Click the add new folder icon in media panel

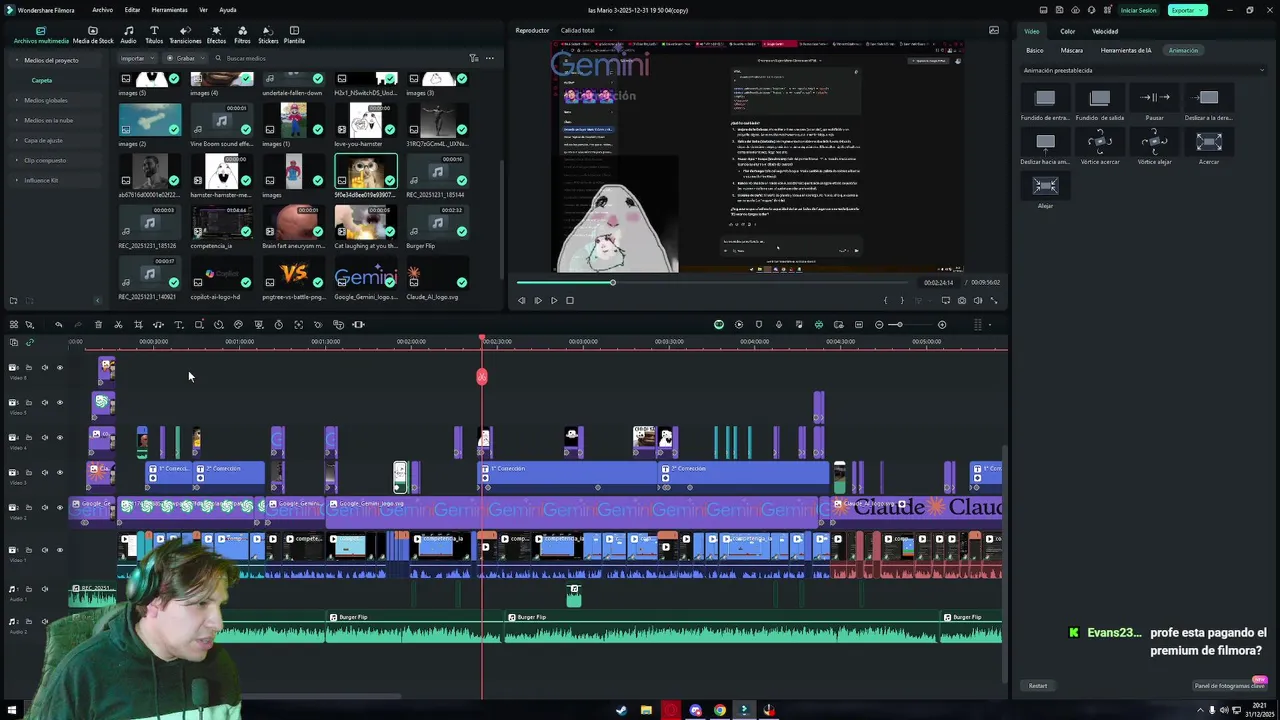(x=13, y=300)
